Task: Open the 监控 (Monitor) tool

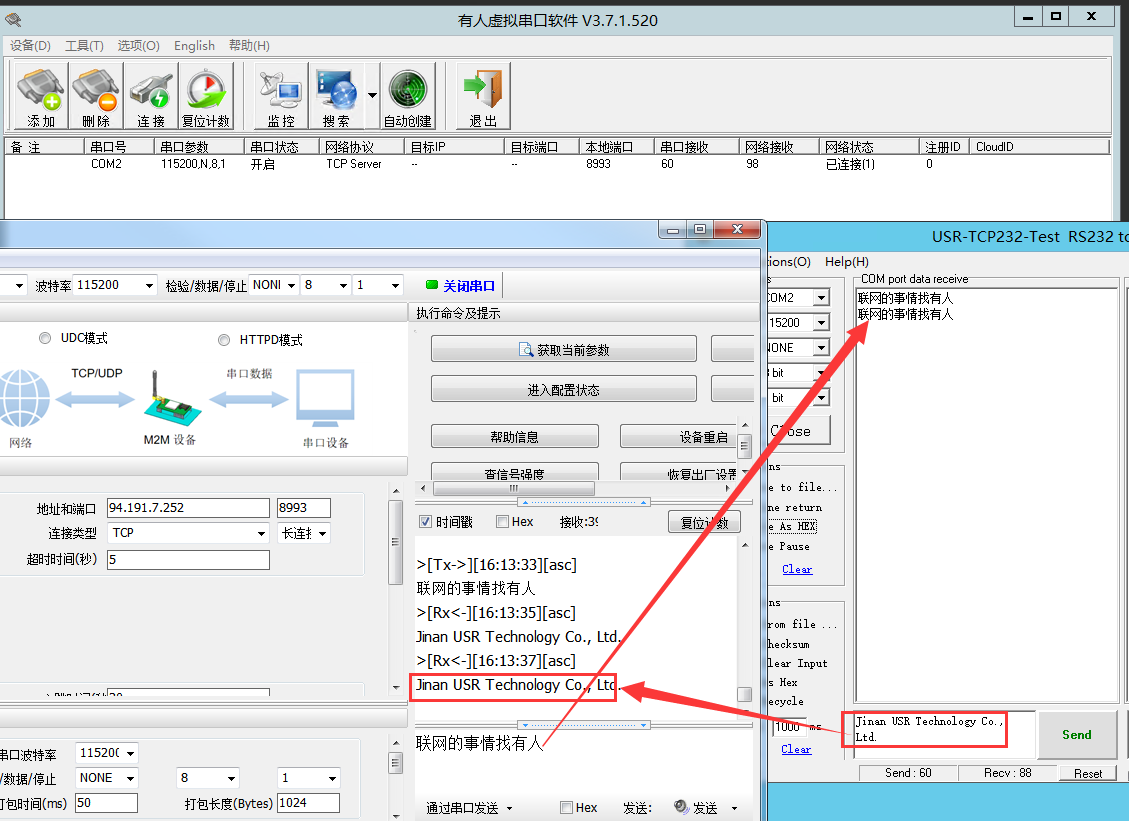Action: coord(281,97)
